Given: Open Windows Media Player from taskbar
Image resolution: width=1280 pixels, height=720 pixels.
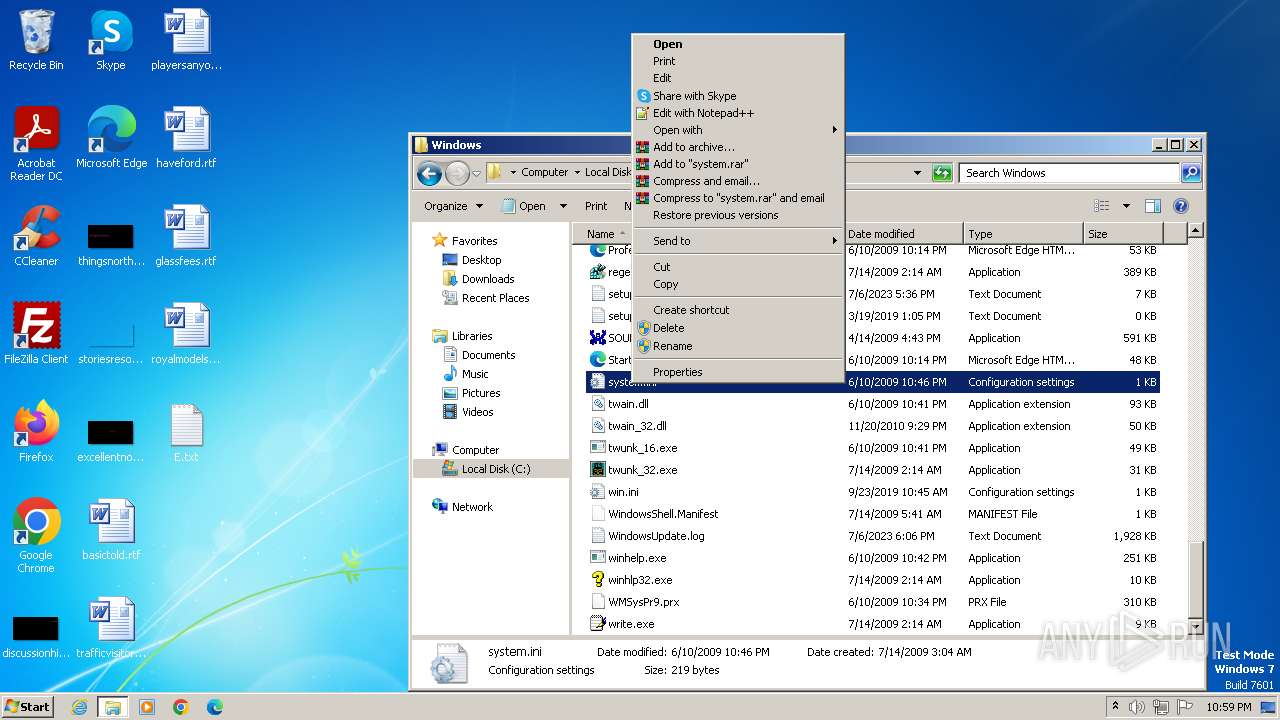Looking at the screenshot, I should point(147,707).
